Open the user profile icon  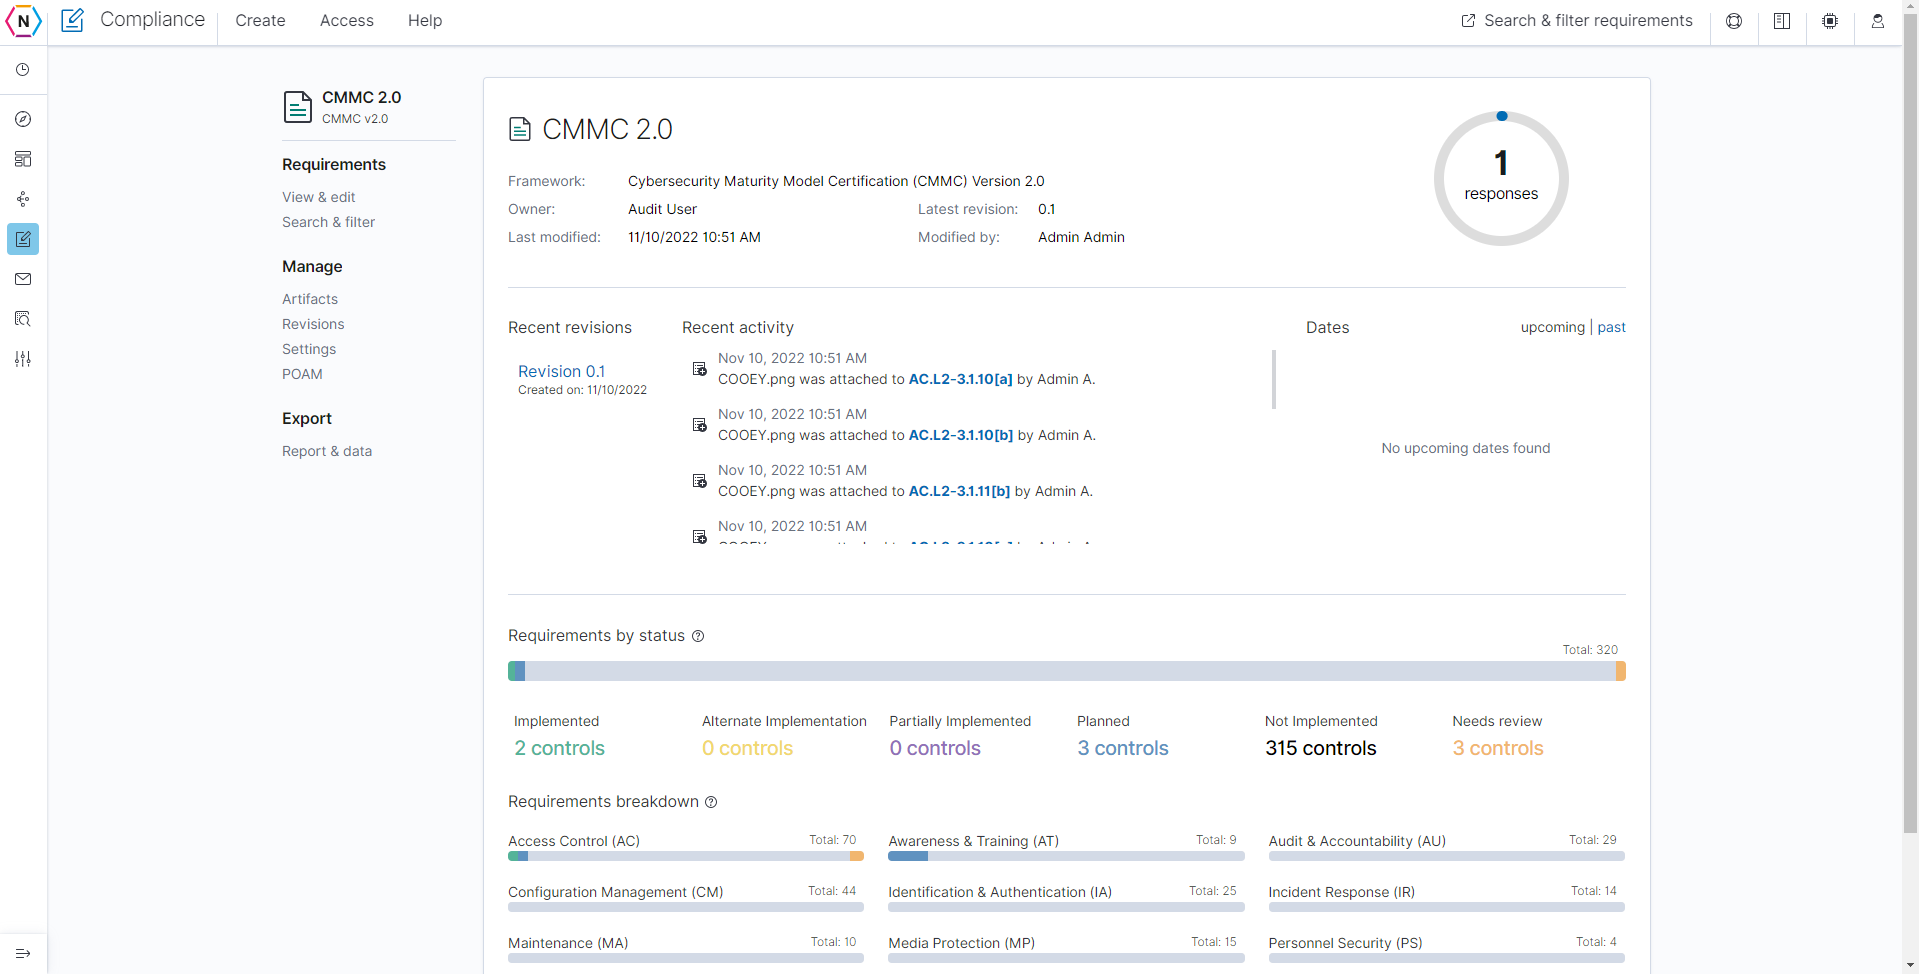1878,21
